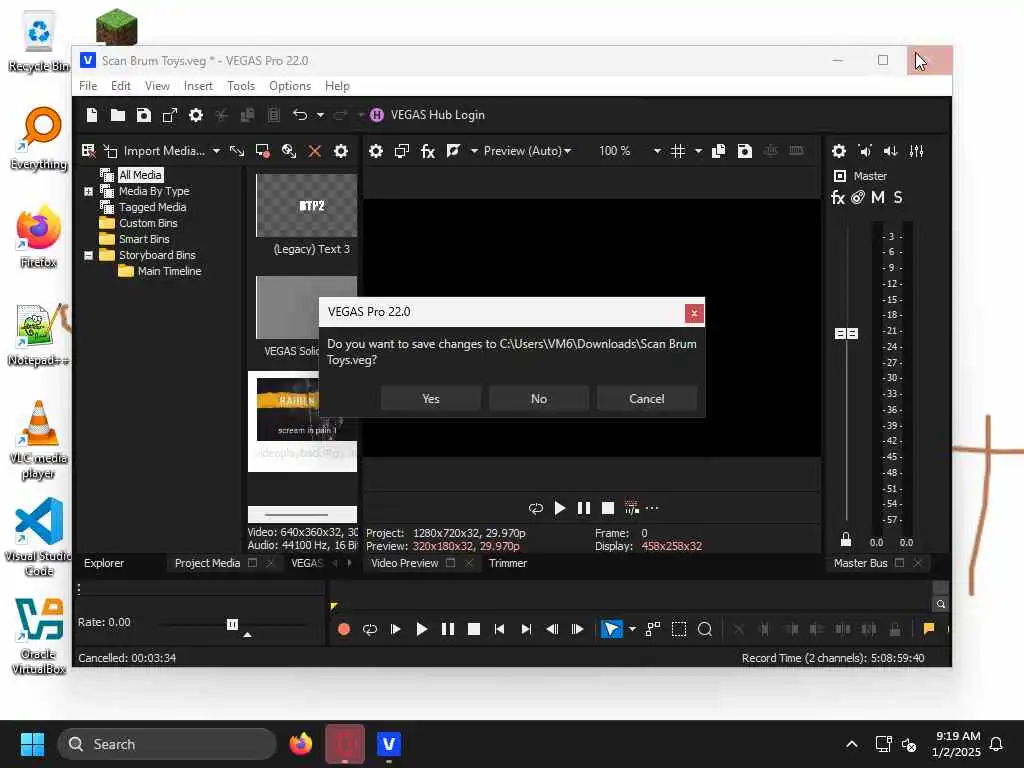This screenshot has width=1024, height=768.
Task: Toggle external monitor preview icon
Action: [402, 151]
